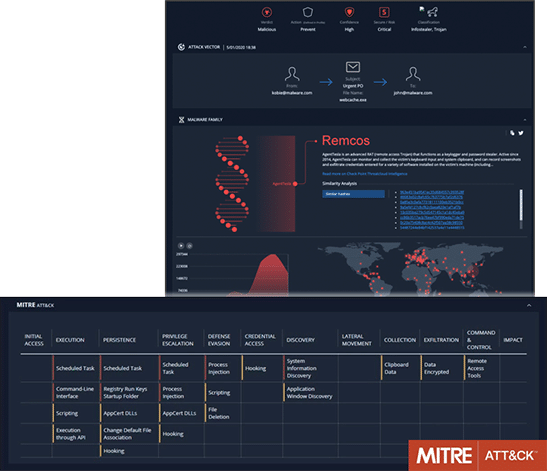Viewport: 547px width, 471px height.
Task: Click the Malicious verdict icon
Action: (267, 12)
